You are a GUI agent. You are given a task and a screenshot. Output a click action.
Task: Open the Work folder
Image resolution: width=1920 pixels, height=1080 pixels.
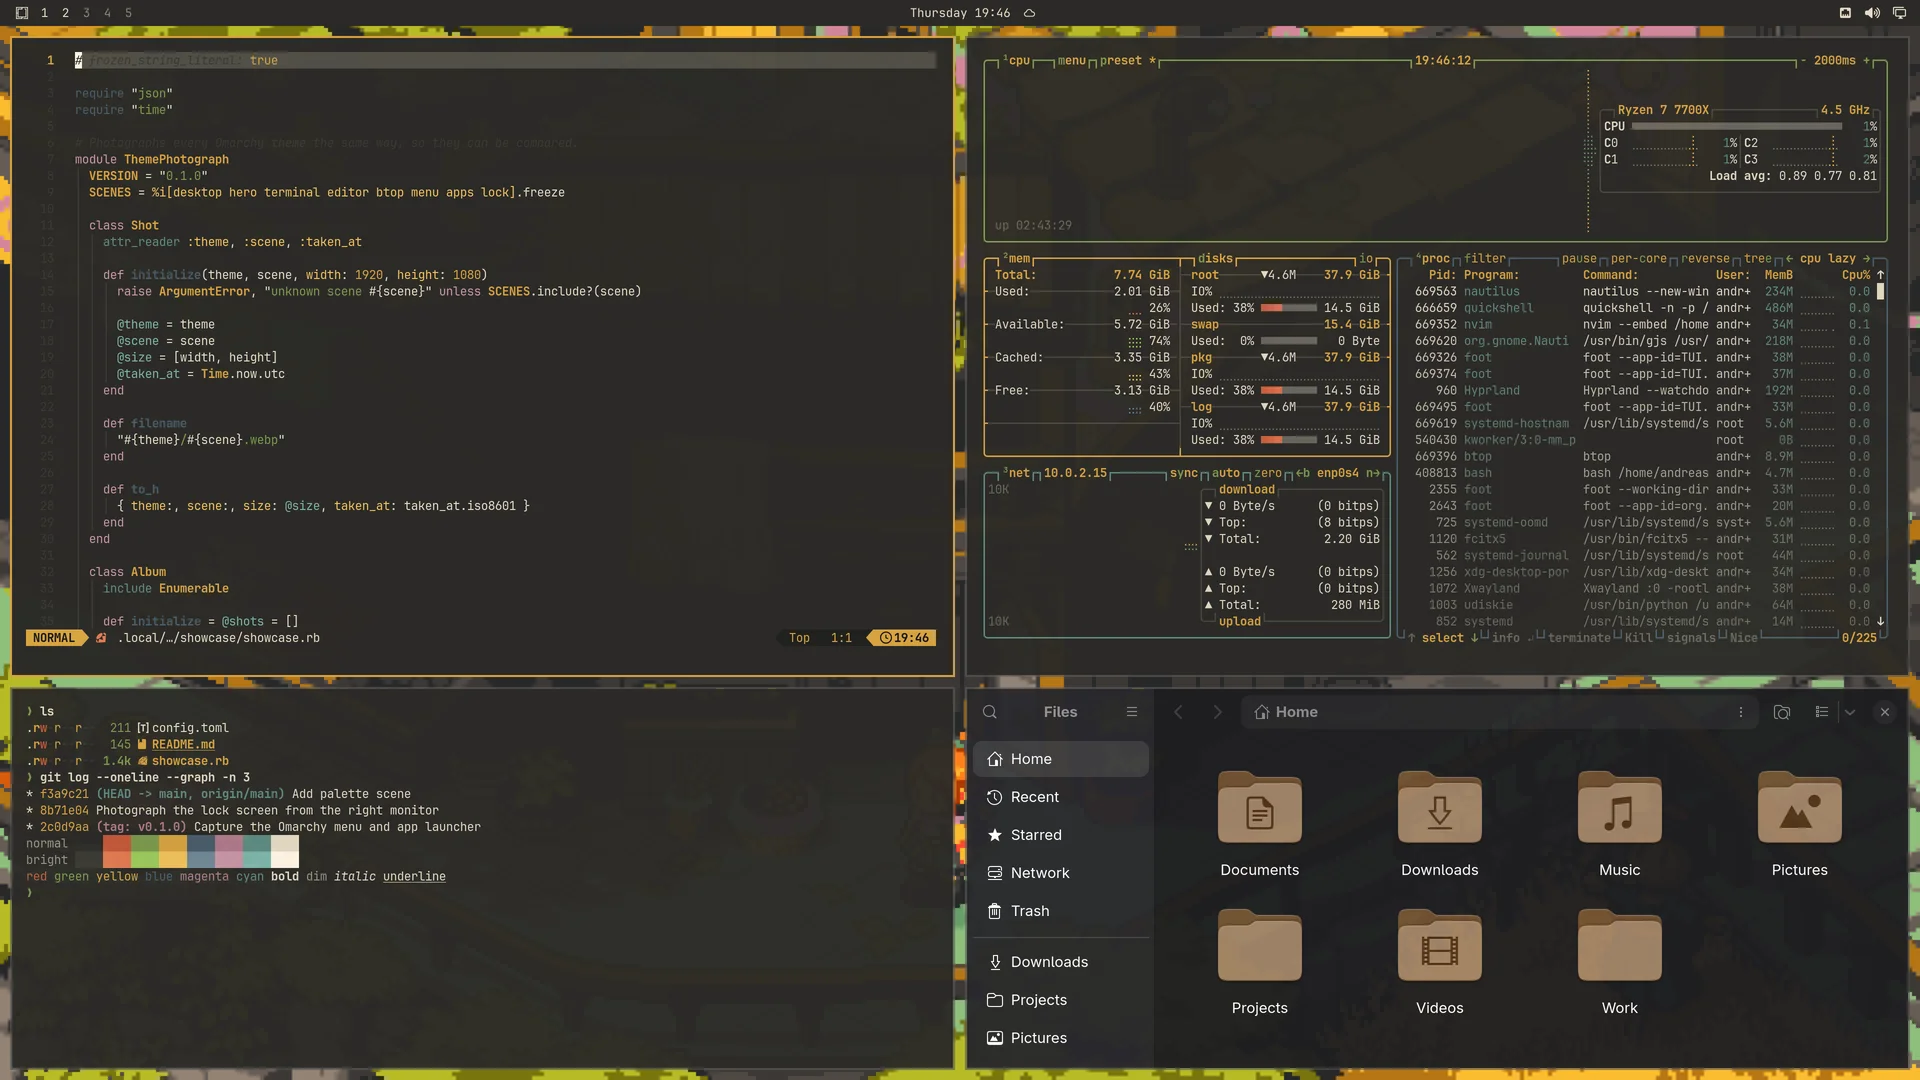tap(1620, 963)
